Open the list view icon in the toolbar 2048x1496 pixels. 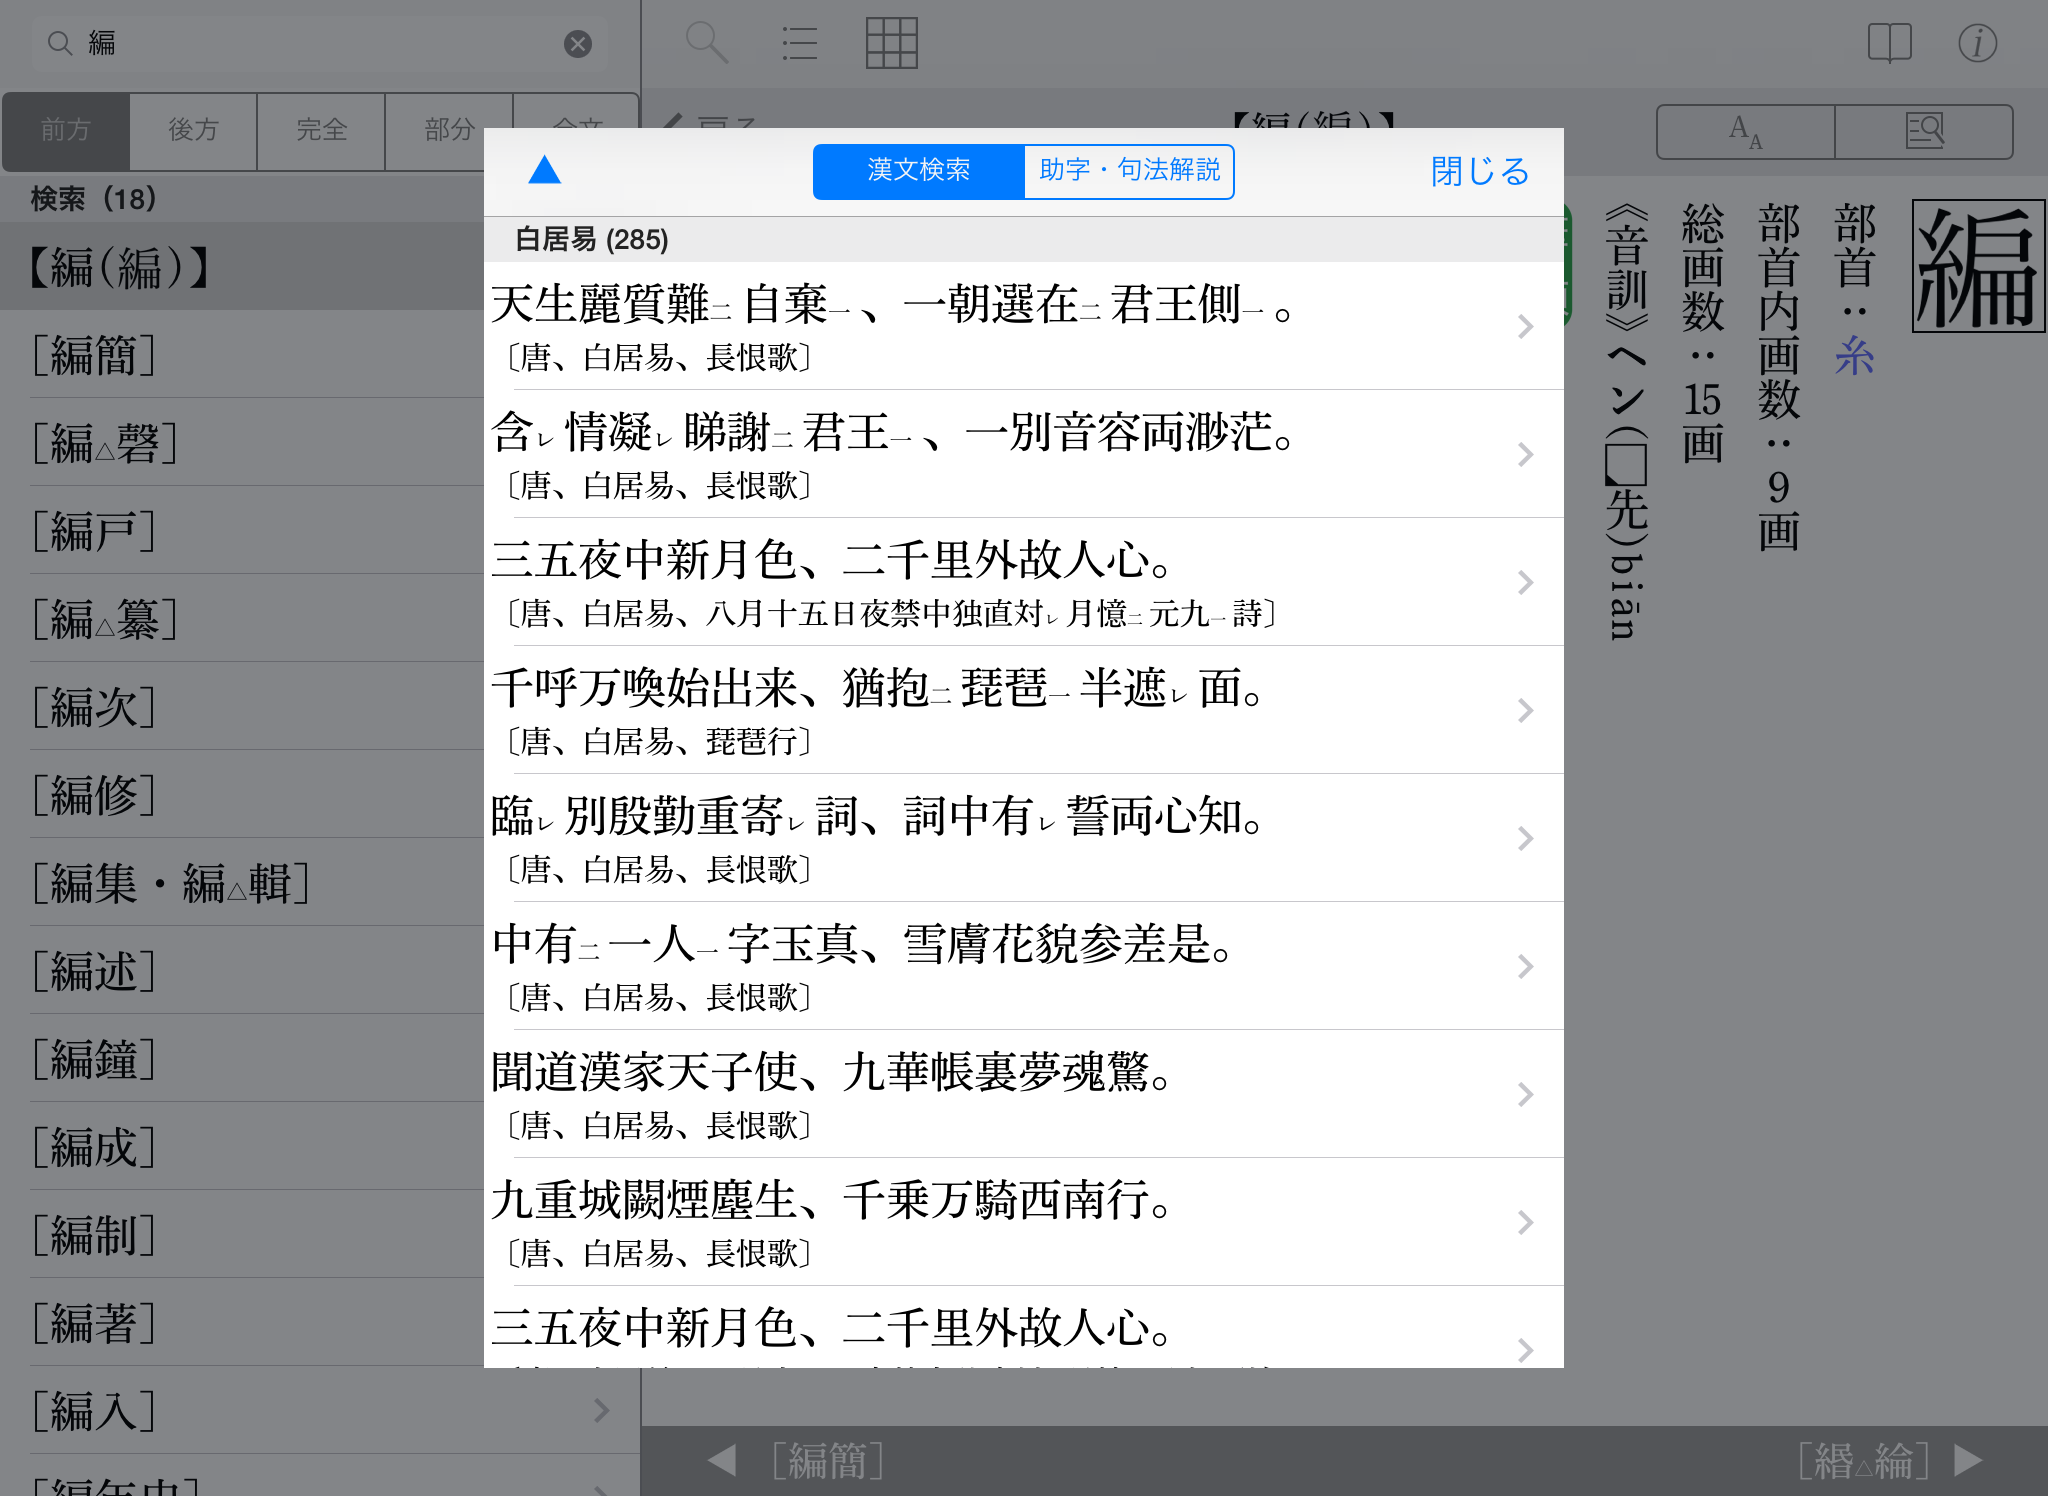(x=799, y=43)
